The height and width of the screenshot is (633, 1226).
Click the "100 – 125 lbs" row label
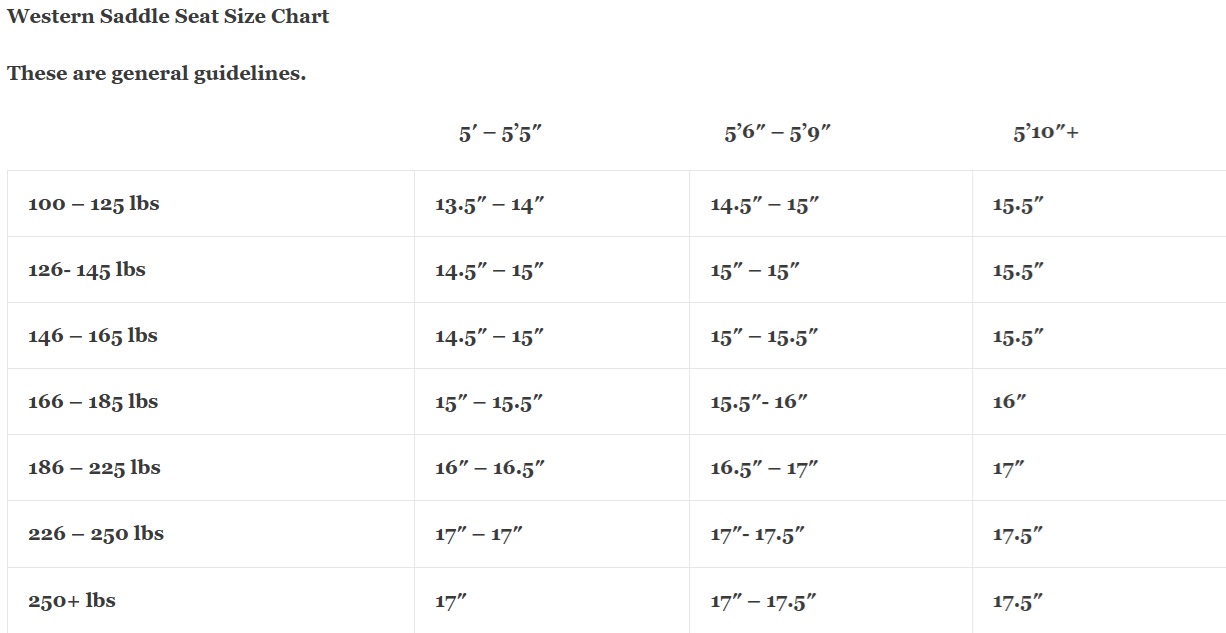pos(93,204)
